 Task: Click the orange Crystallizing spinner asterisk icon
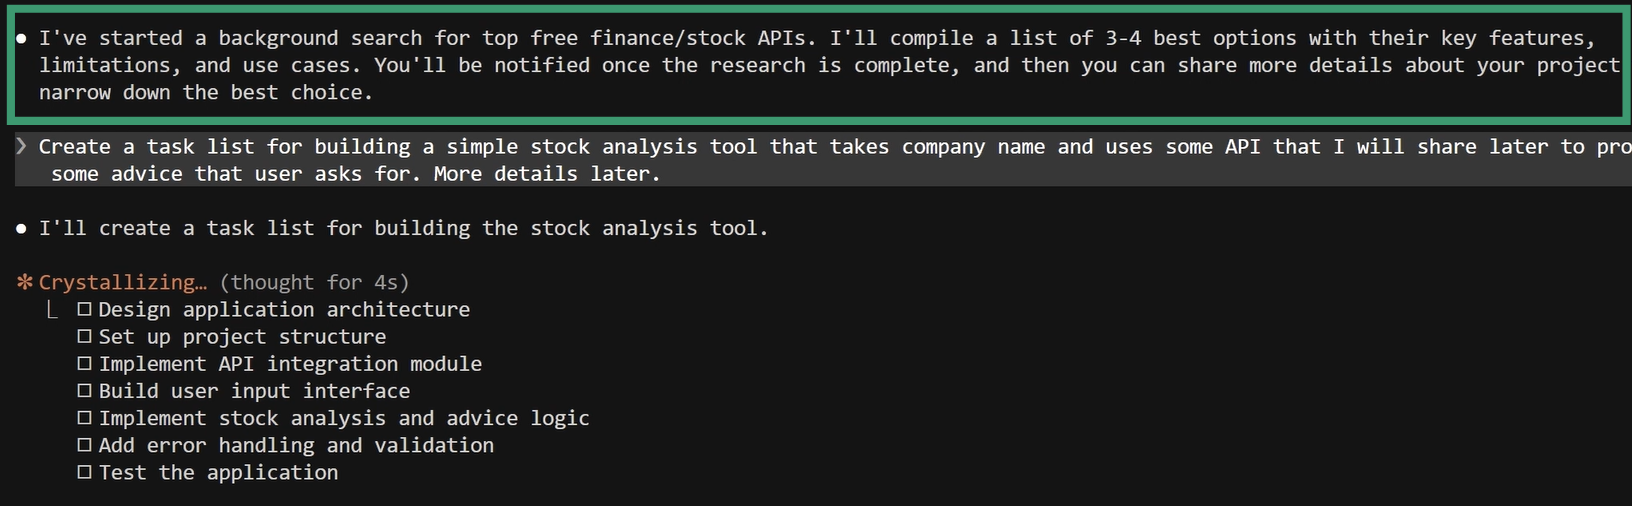click(25, 283)
